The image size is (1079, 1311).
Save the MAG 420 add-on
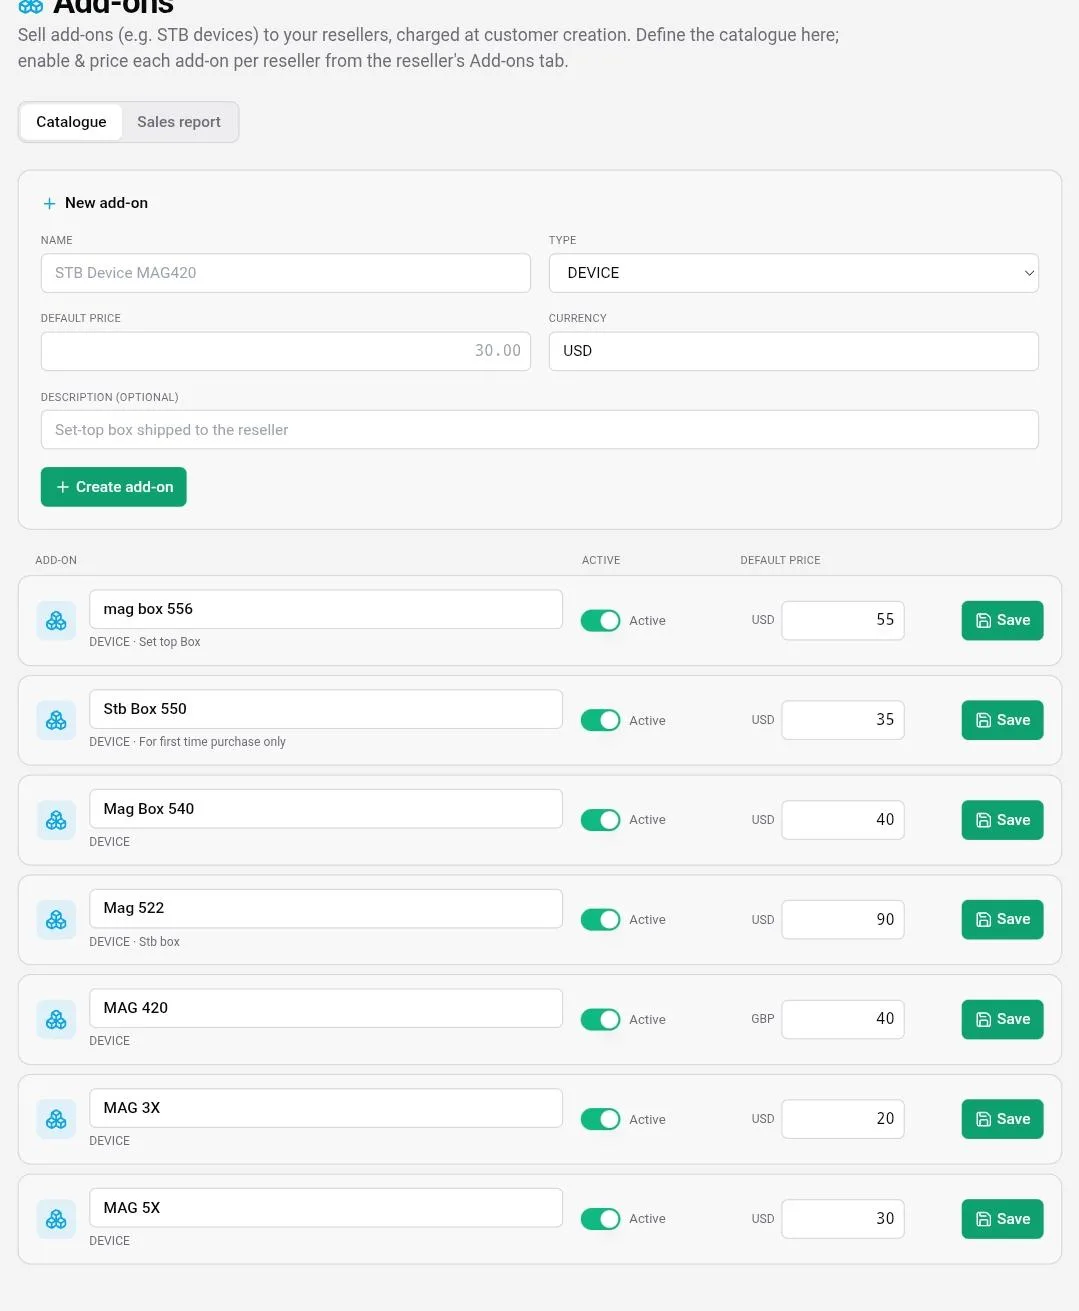[x=1002, y=1019]
